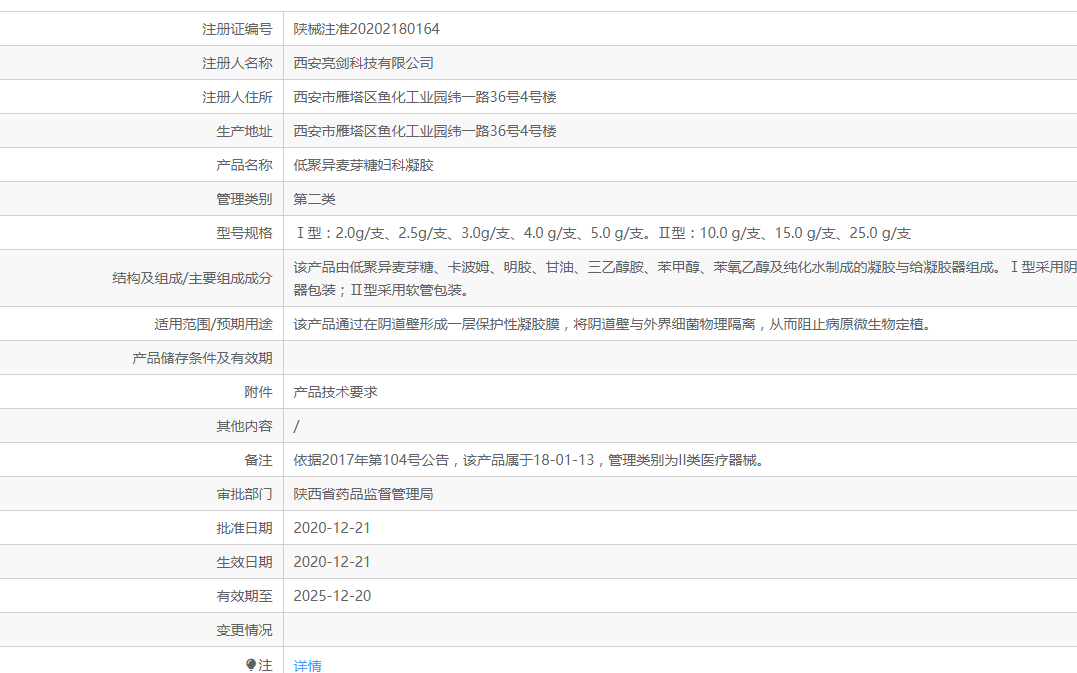The height and width of the screenshot is (673, 1077).
Task: Click the 第二类 management category value
Action: (x=315, y=199)
